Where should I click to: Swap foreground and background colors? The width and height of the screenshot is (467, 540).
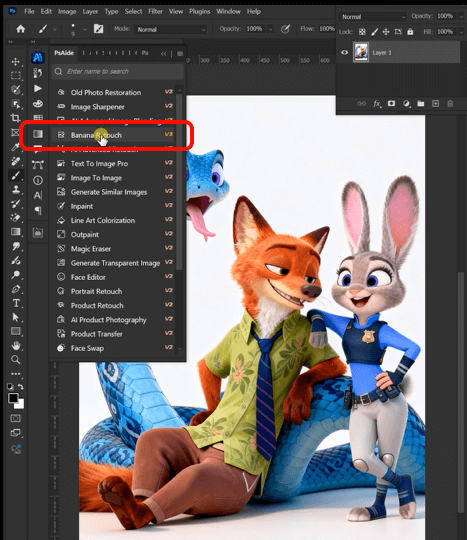pos(21,387)
